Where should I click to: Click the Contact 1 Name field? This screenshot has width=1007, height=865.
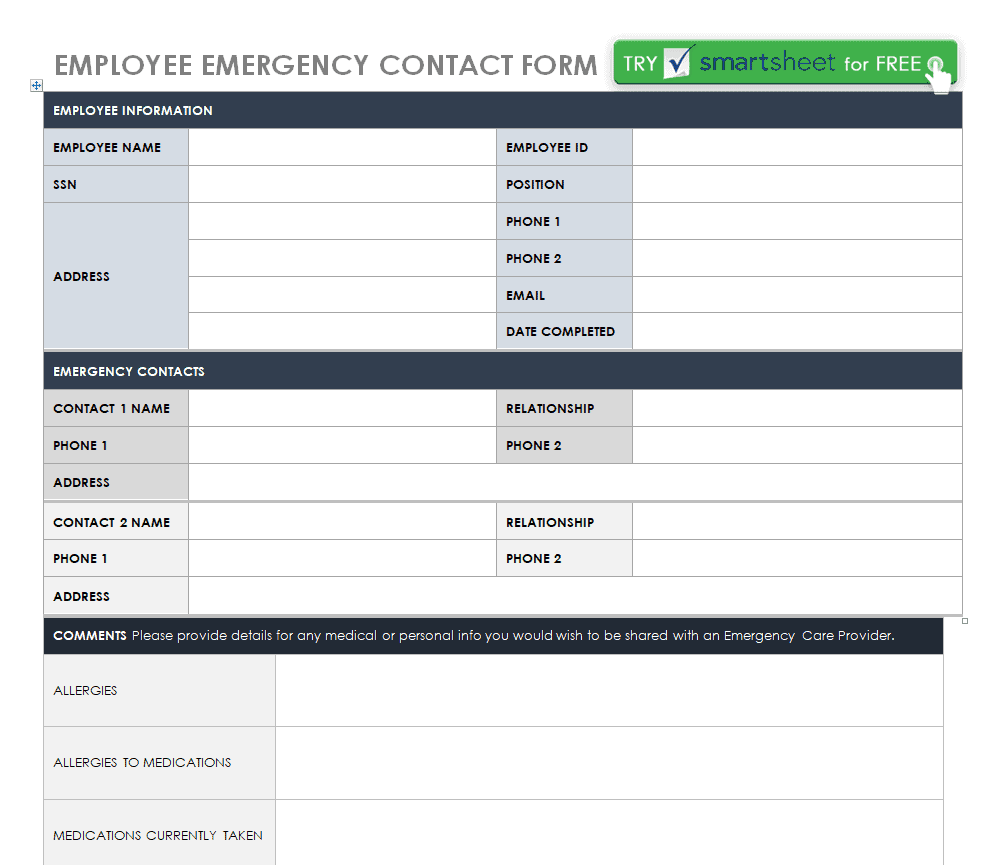(342, 408)
